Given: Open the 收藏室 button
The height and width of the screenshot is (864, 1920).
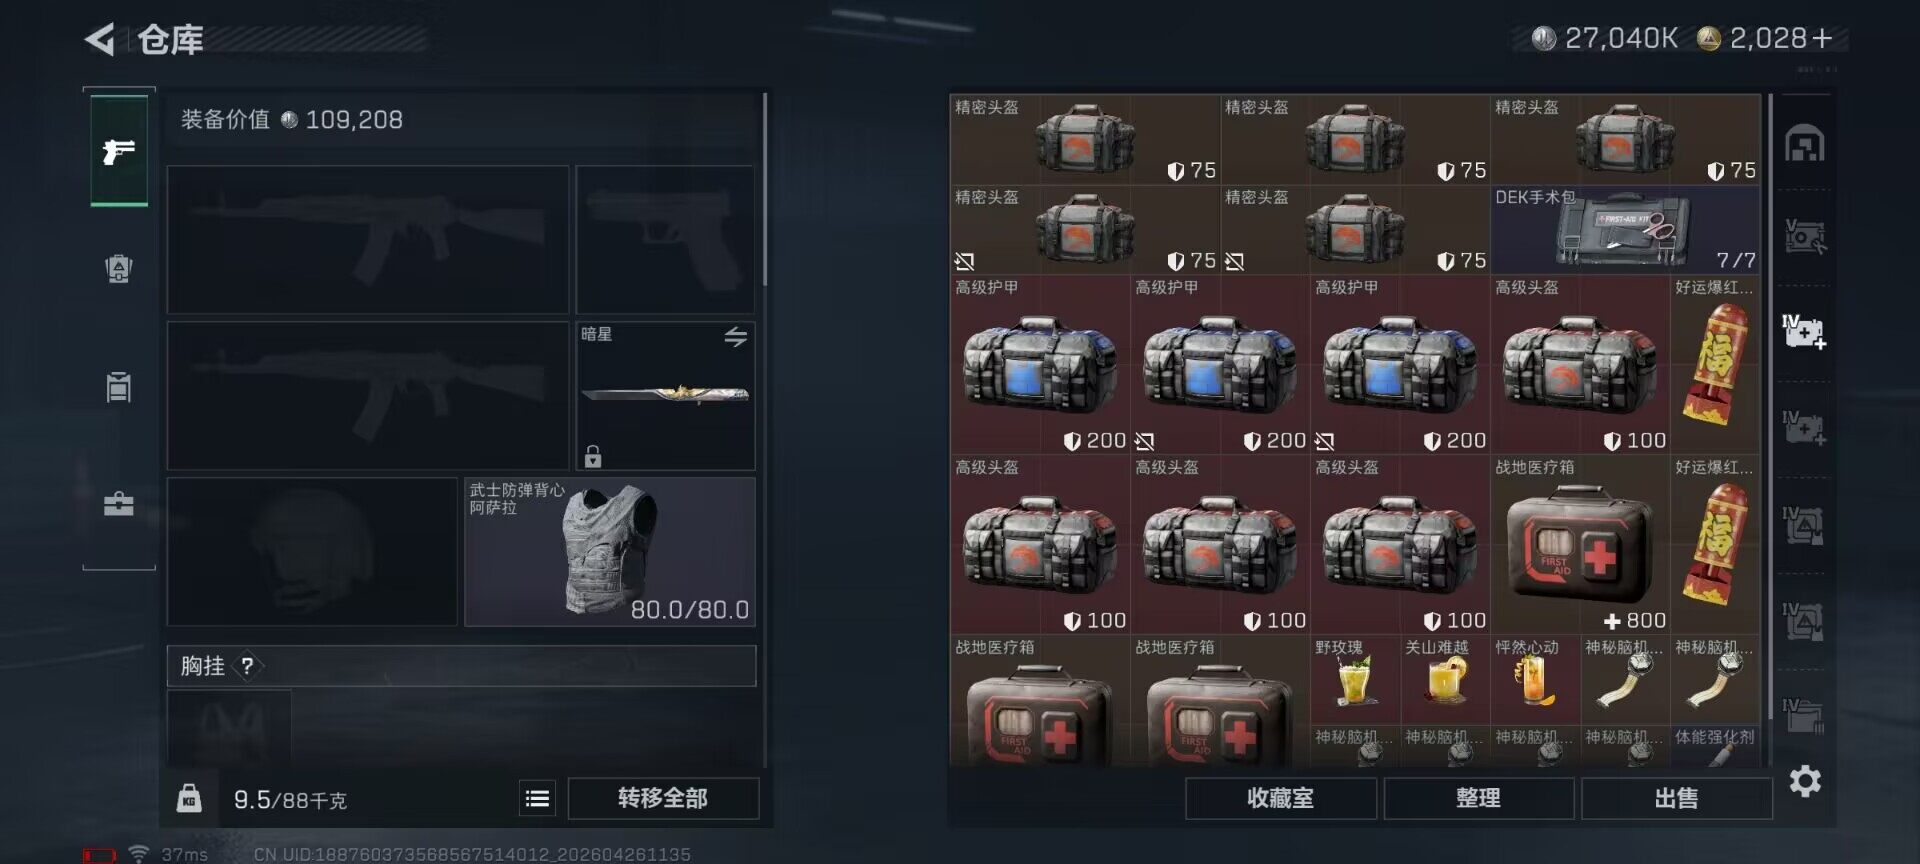Looking at the screenshot, I should point(1280,798).
